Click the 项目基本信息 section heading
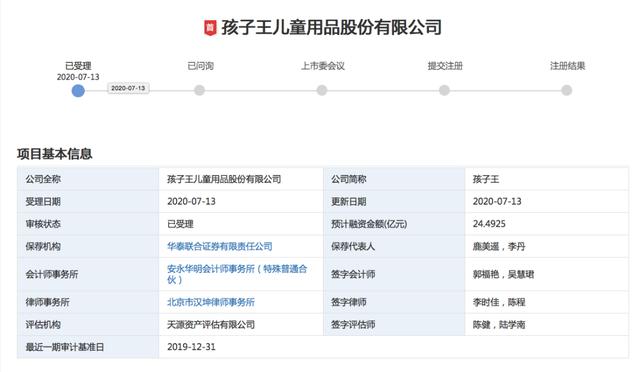This screenshot has height=372, width=640. (55, 154)
